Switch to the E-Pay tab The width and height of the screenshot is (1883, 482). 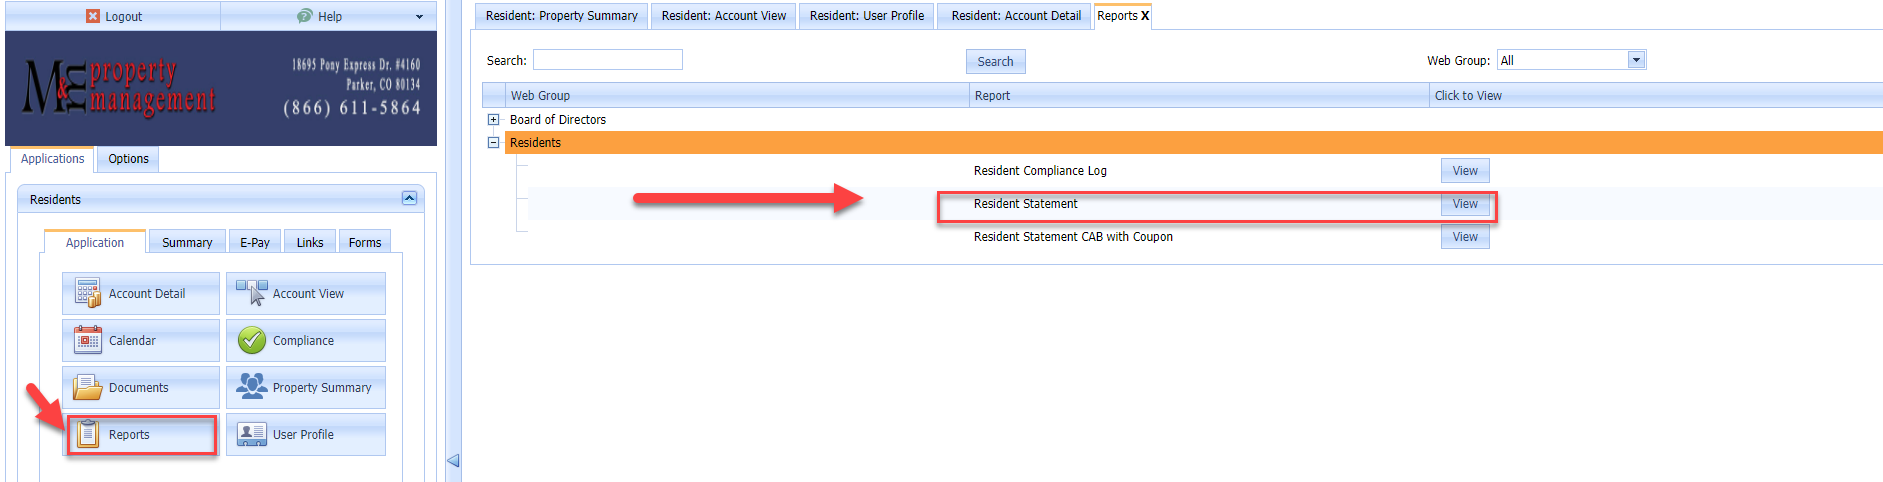255,242
